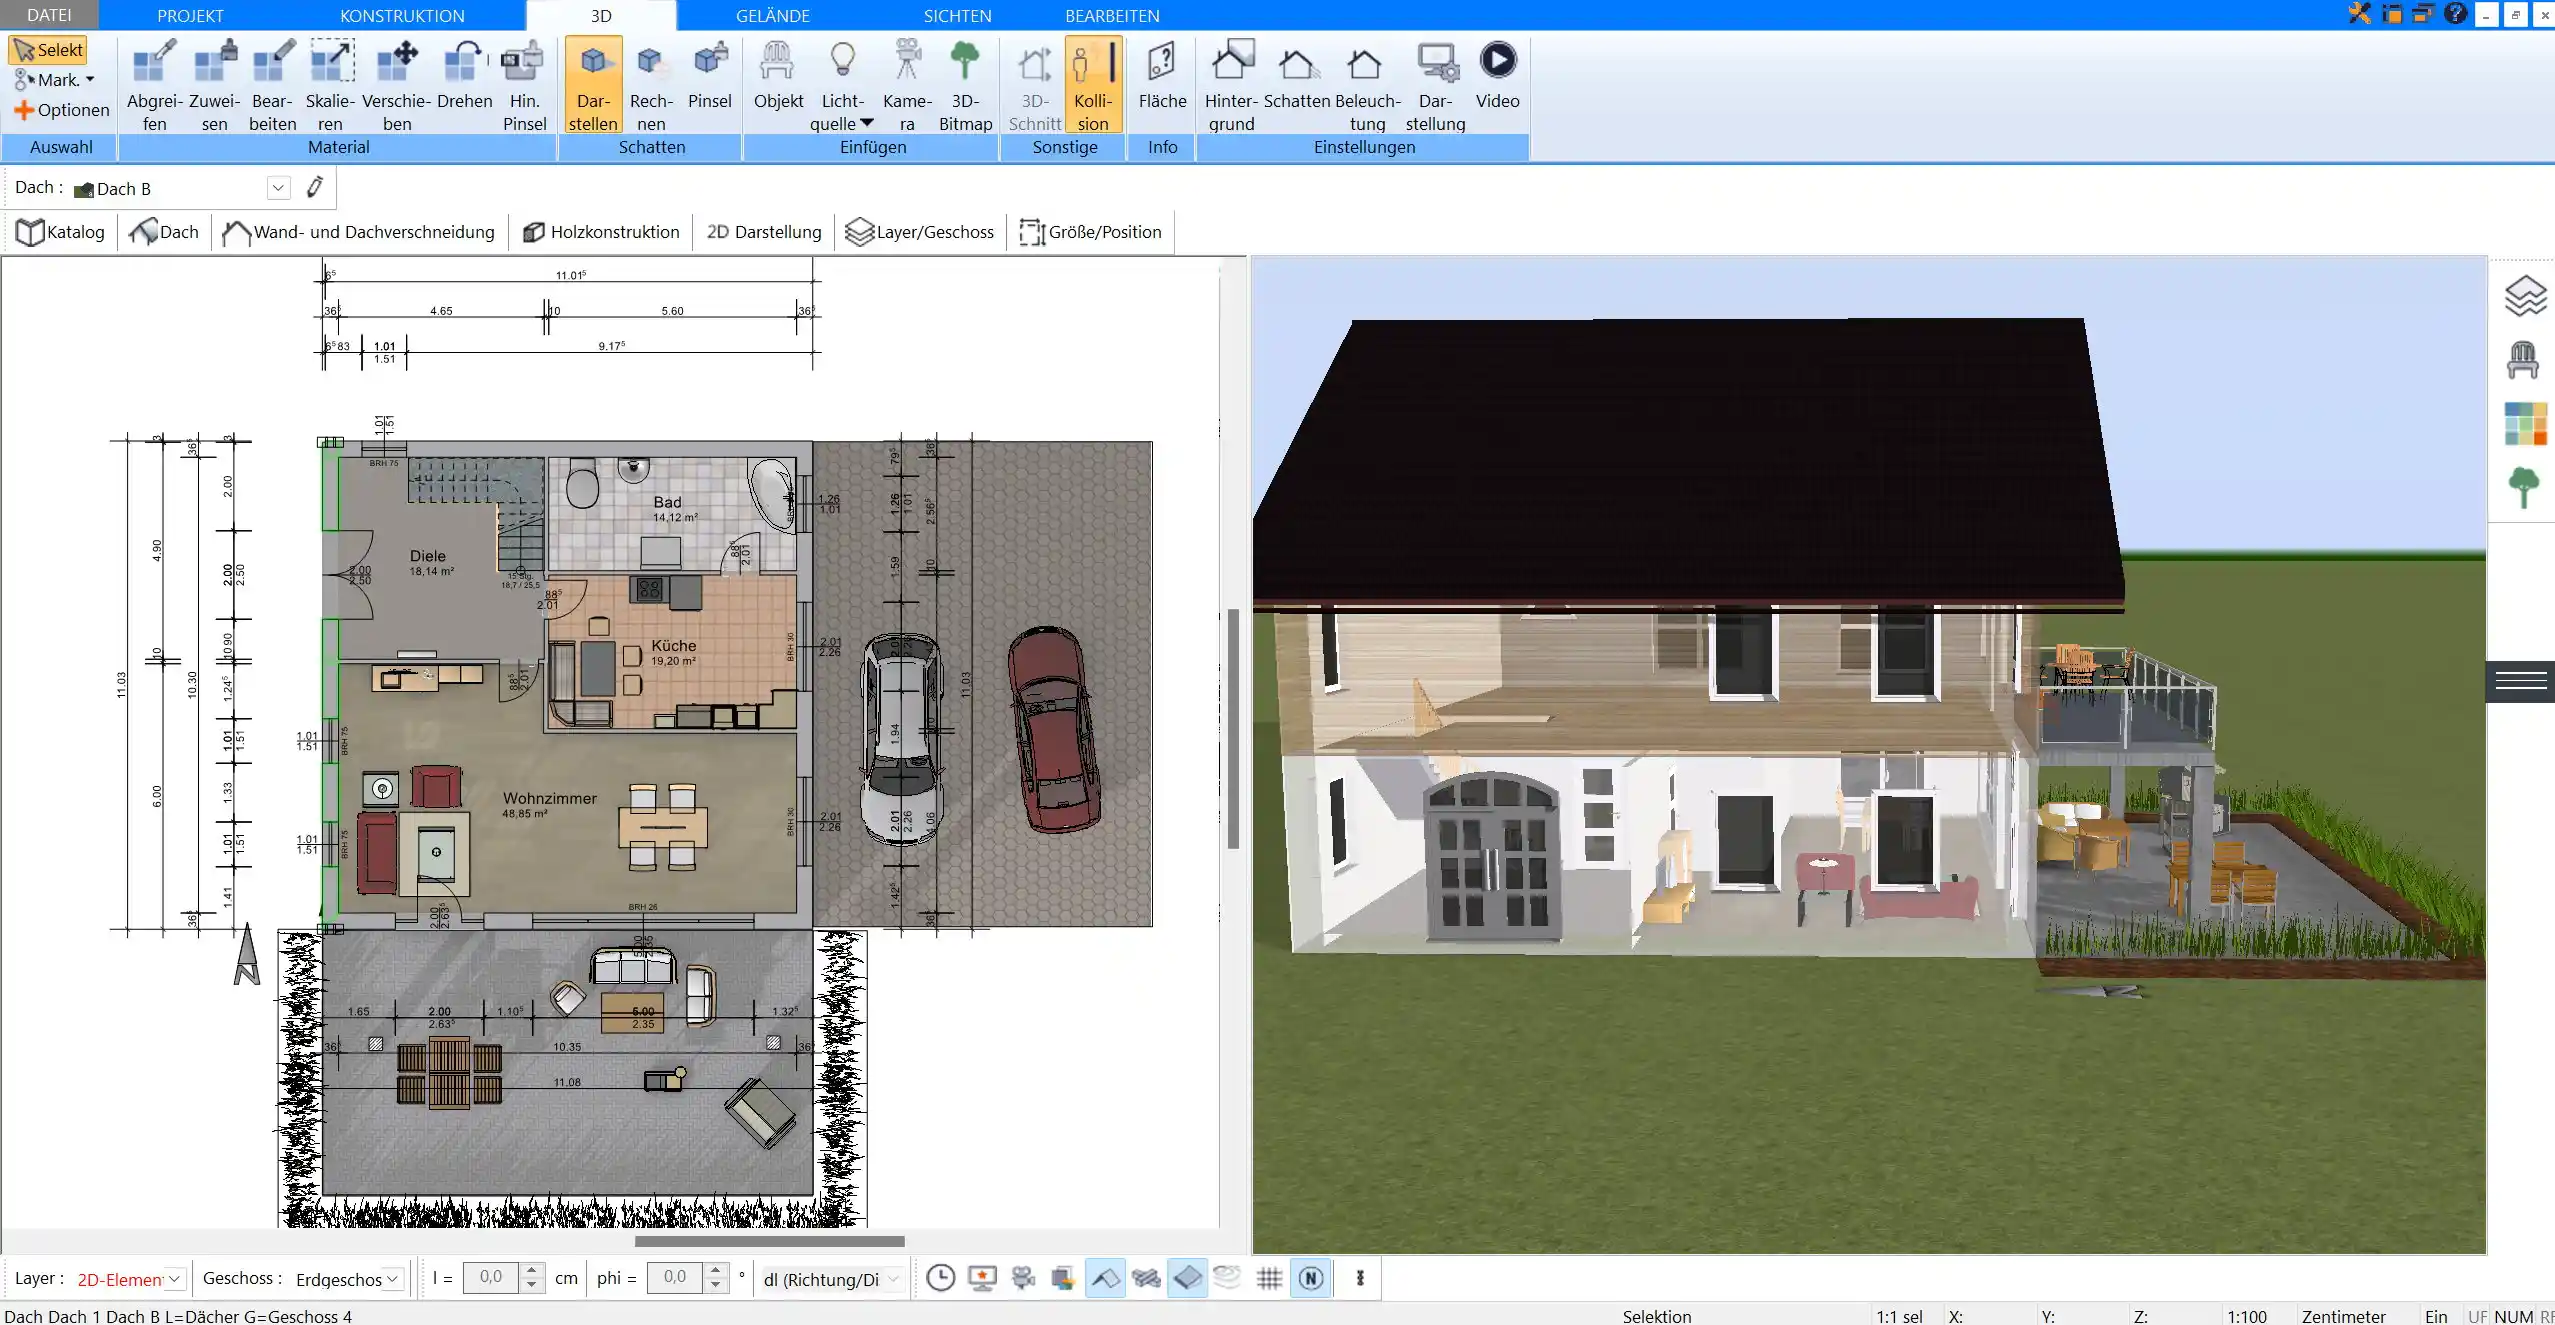This screenshot has width=2555, height=1325.
Task: Switch to the BEARBEITEN ribbon tab
Action: point(1112,16)
